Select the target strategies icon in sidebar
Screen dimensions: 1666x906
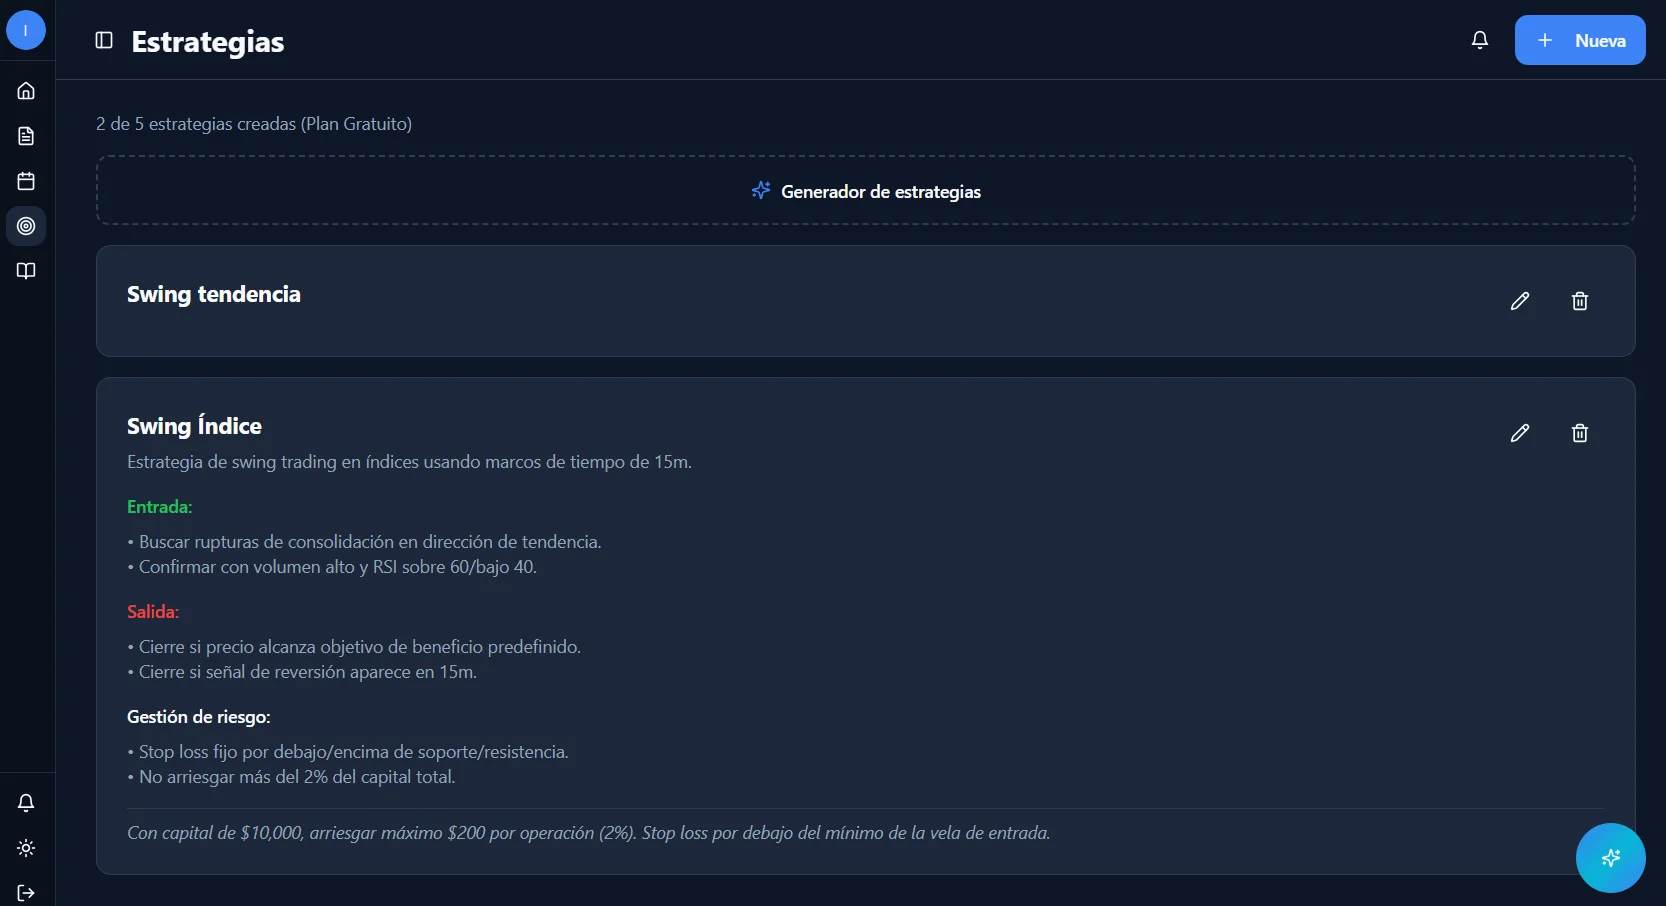(x=26, y=226)
